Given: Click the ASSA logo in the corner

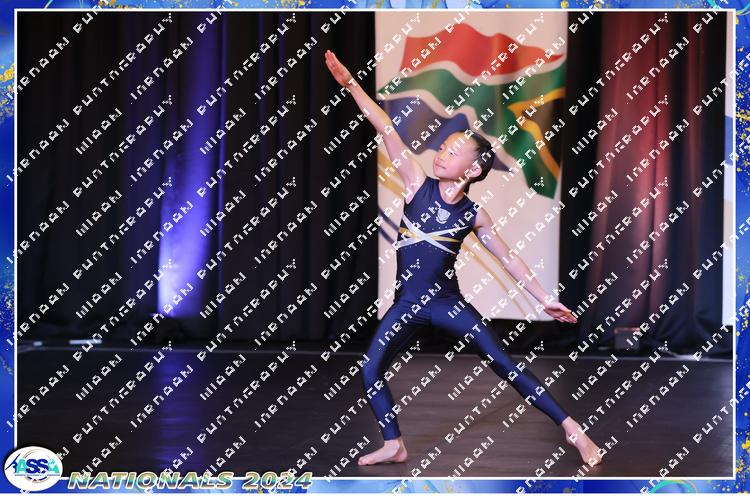Looking at the screenshot, I should point(32,468).
